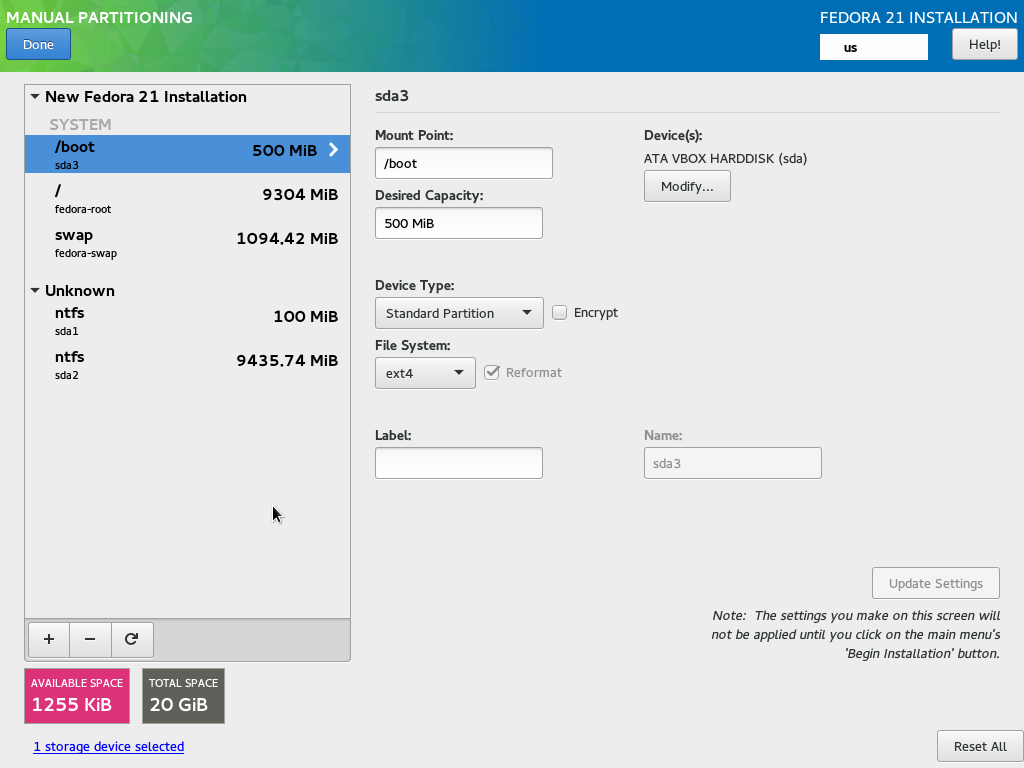Screen dimensions: 1024x768
Task: Click the Reset All button
Action: pyautogui.click(x=980, y=746)
